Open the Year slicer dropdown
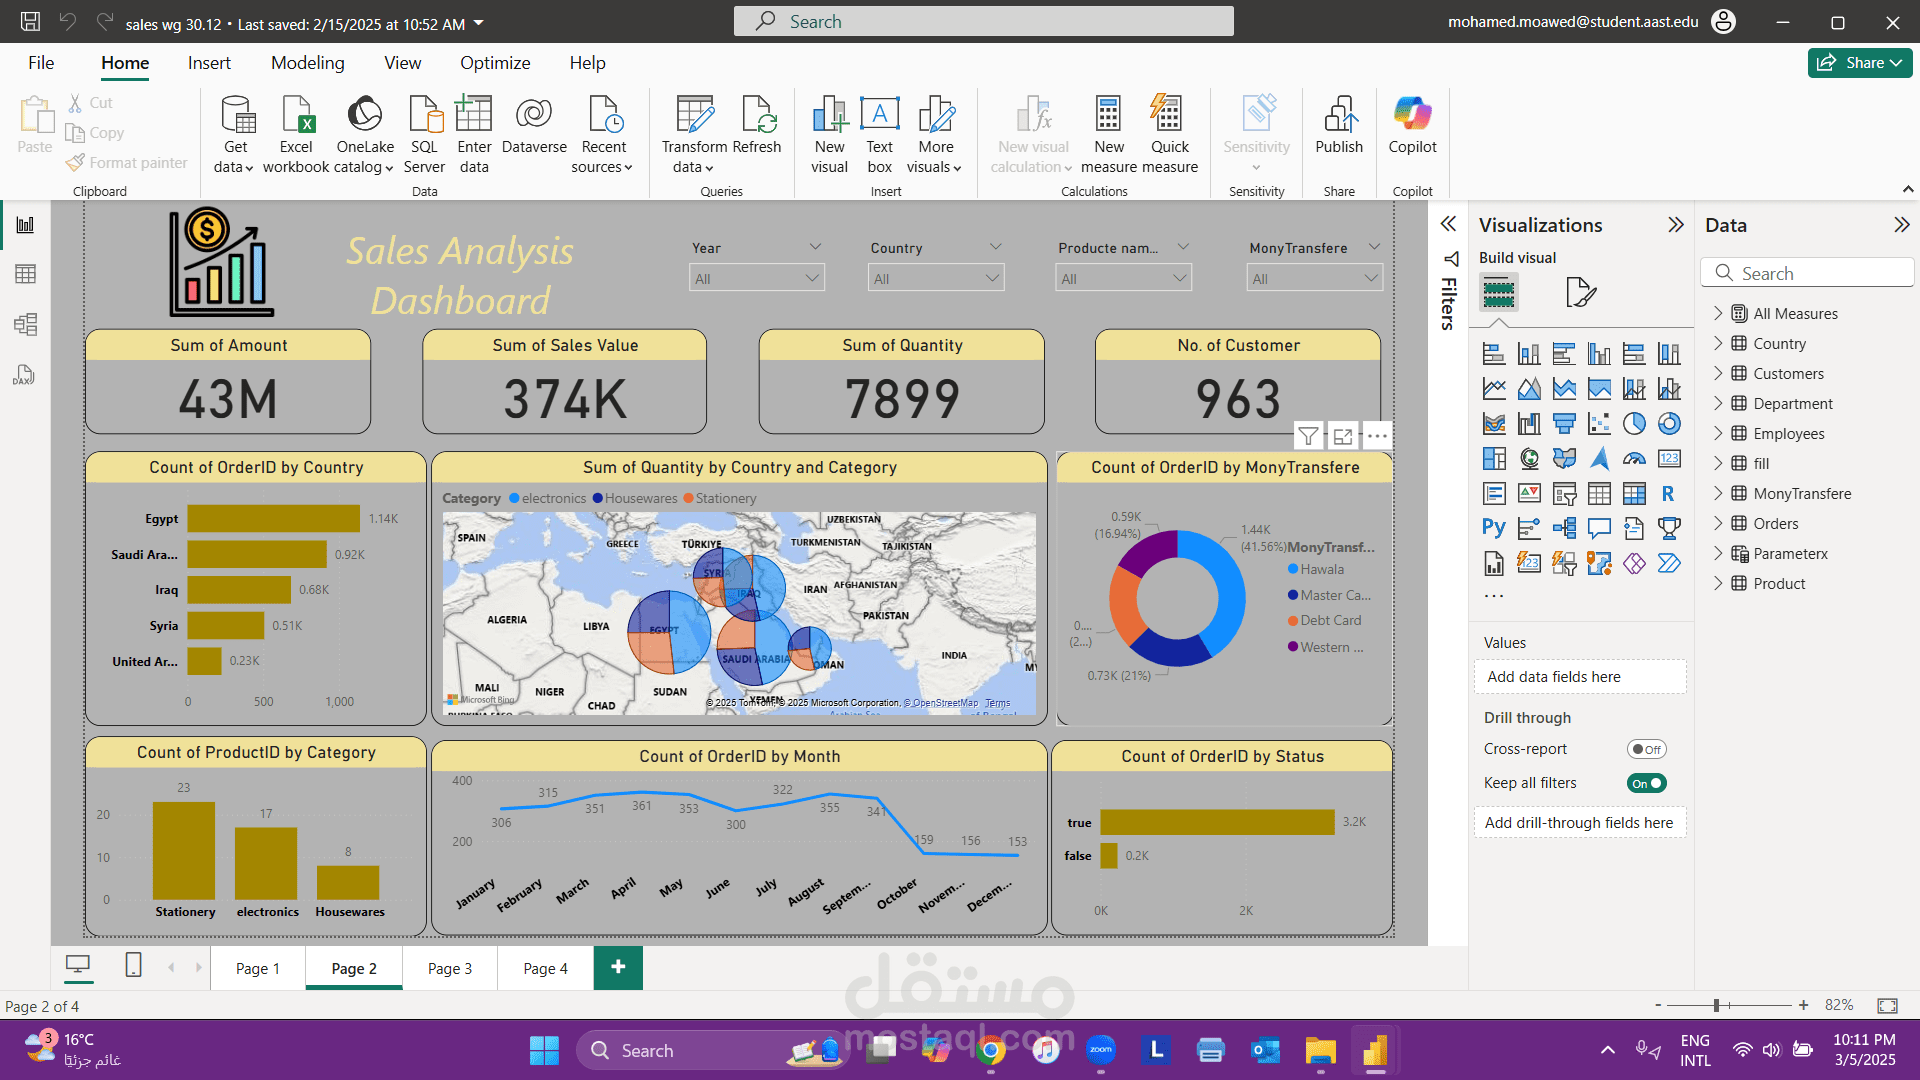This screenshot has height=1080, width=1920. point(813,278)
